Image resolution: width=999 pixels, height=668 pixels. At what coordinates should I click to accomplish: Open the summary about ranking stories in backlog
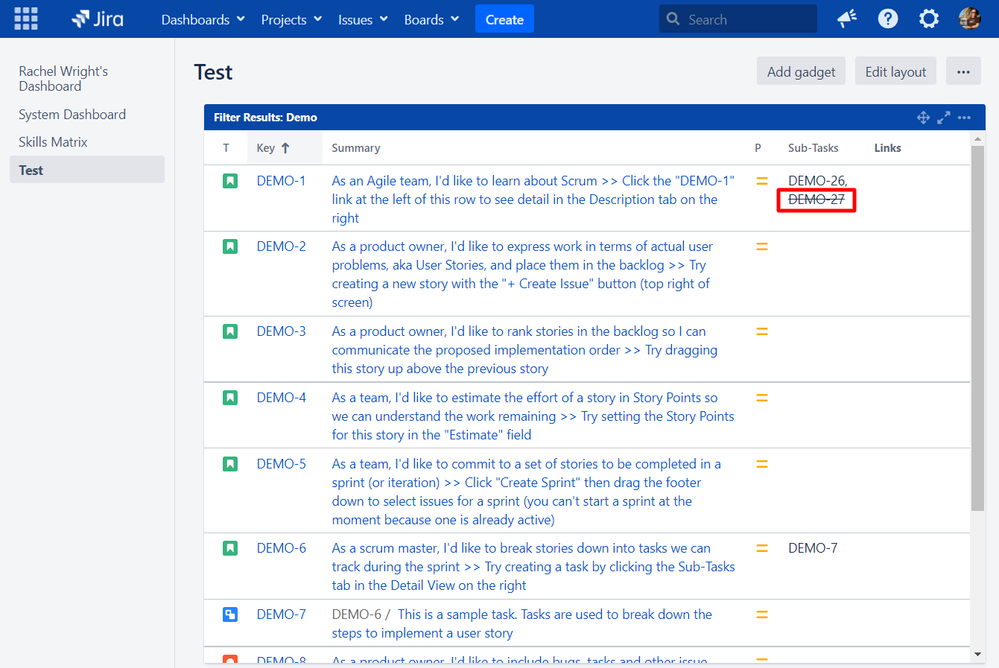(524, 350)
